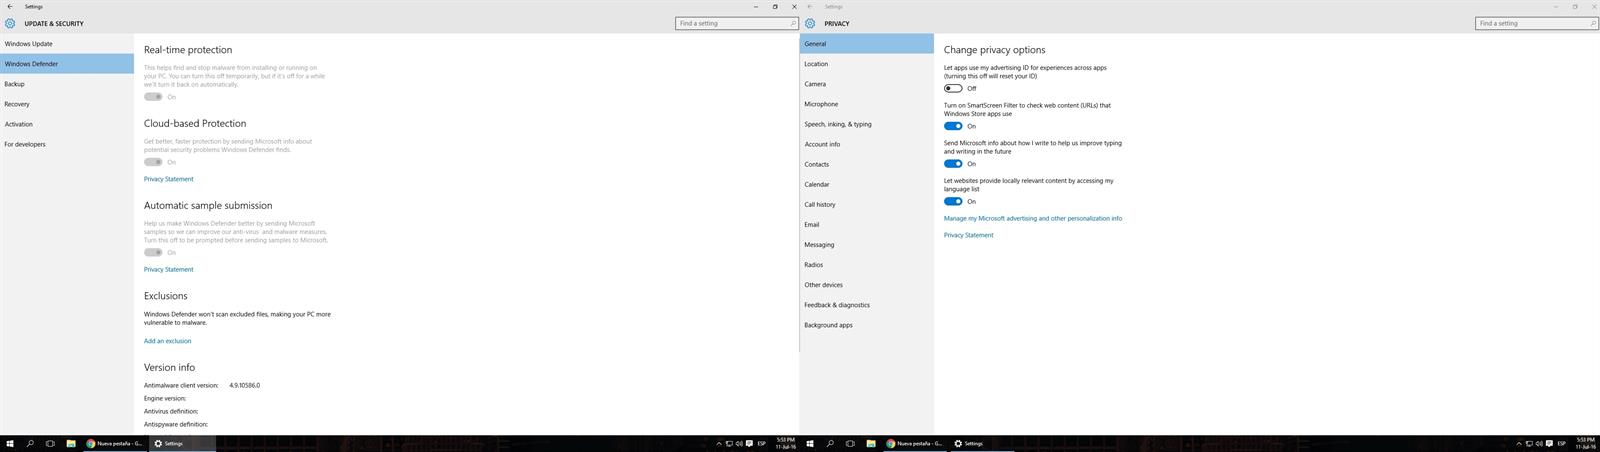Open Privacy Statement under Cloud-based Protection
Image resolution: width=1600 pixels, height=452 pixels.
(169, 179)
